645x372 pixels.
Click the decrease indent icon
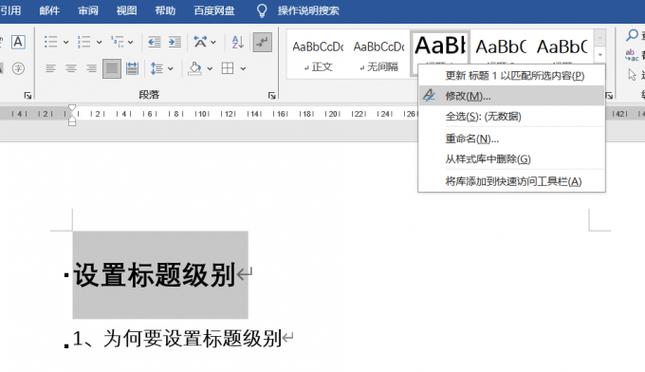154,42
